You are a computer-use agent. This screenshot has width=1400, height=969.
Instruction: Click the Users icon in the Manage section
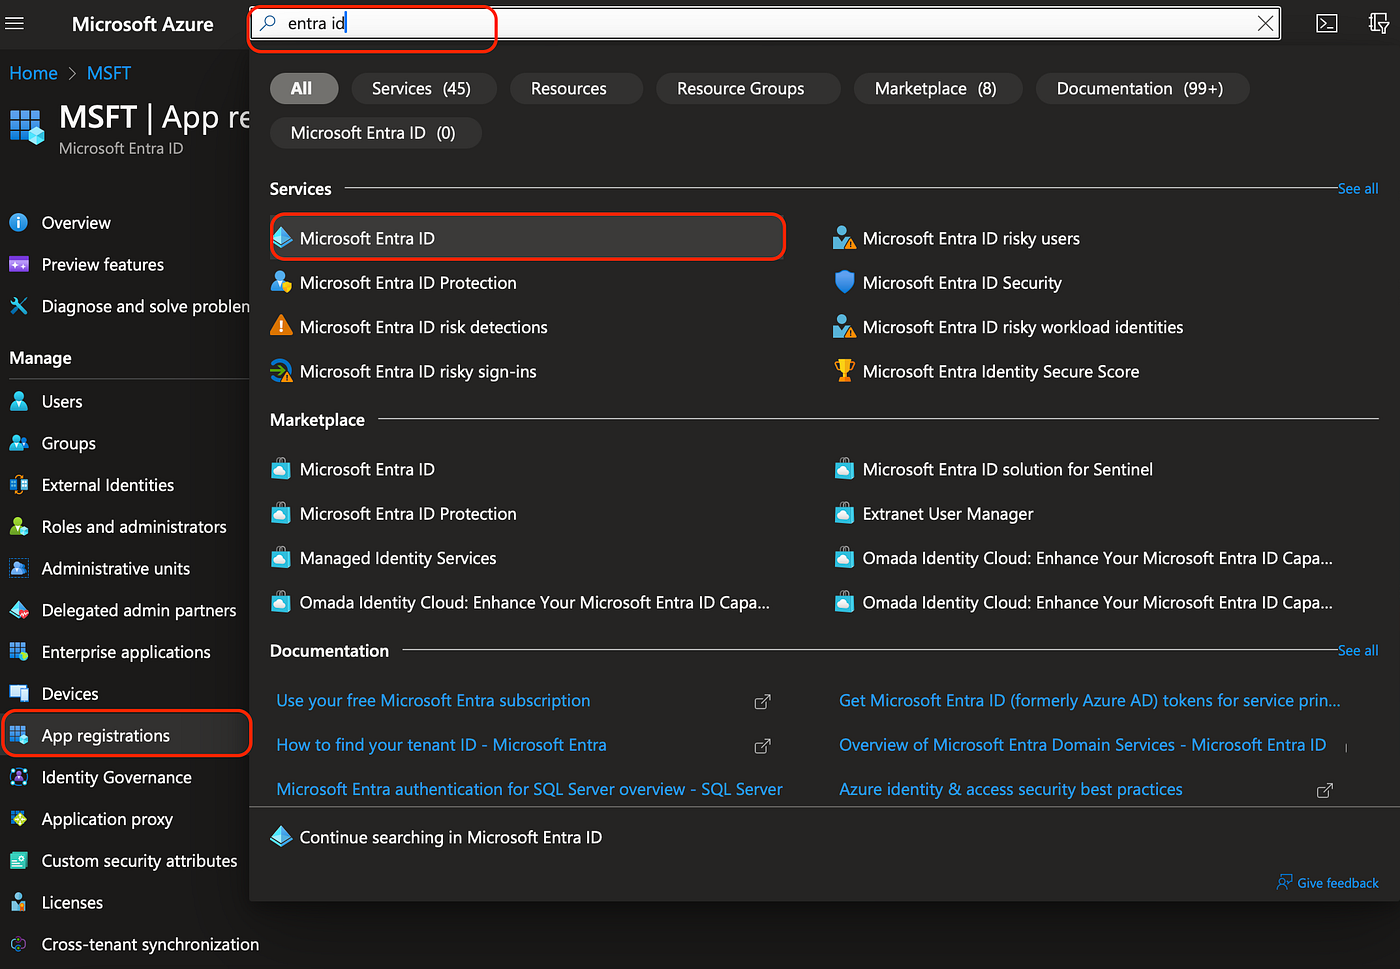[18, 401]
